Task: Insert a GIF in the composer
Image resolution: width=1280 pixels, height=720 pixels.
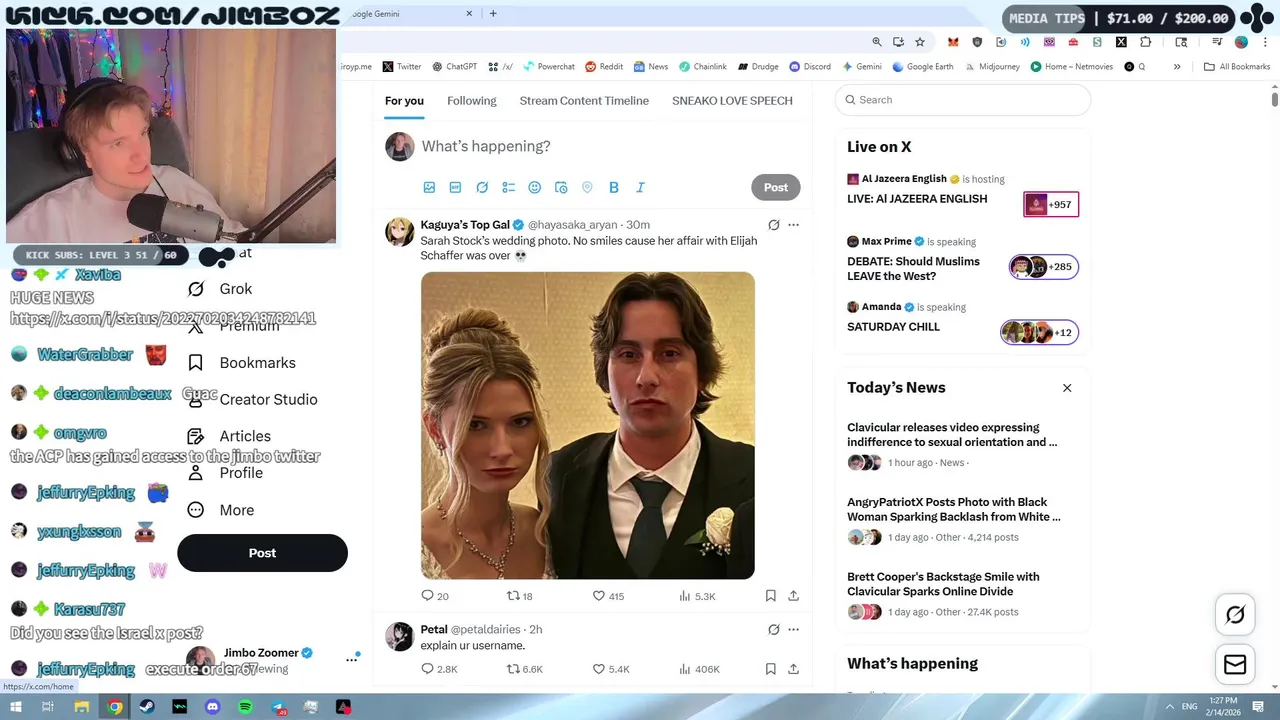Action: 455,187
